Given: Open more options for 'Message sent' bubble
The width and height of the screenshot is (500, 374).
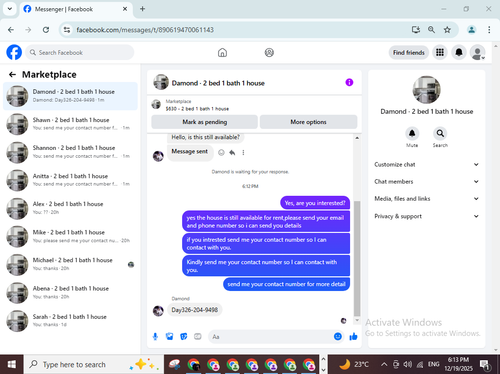Looking at the screenshot, I should point(243,153).
